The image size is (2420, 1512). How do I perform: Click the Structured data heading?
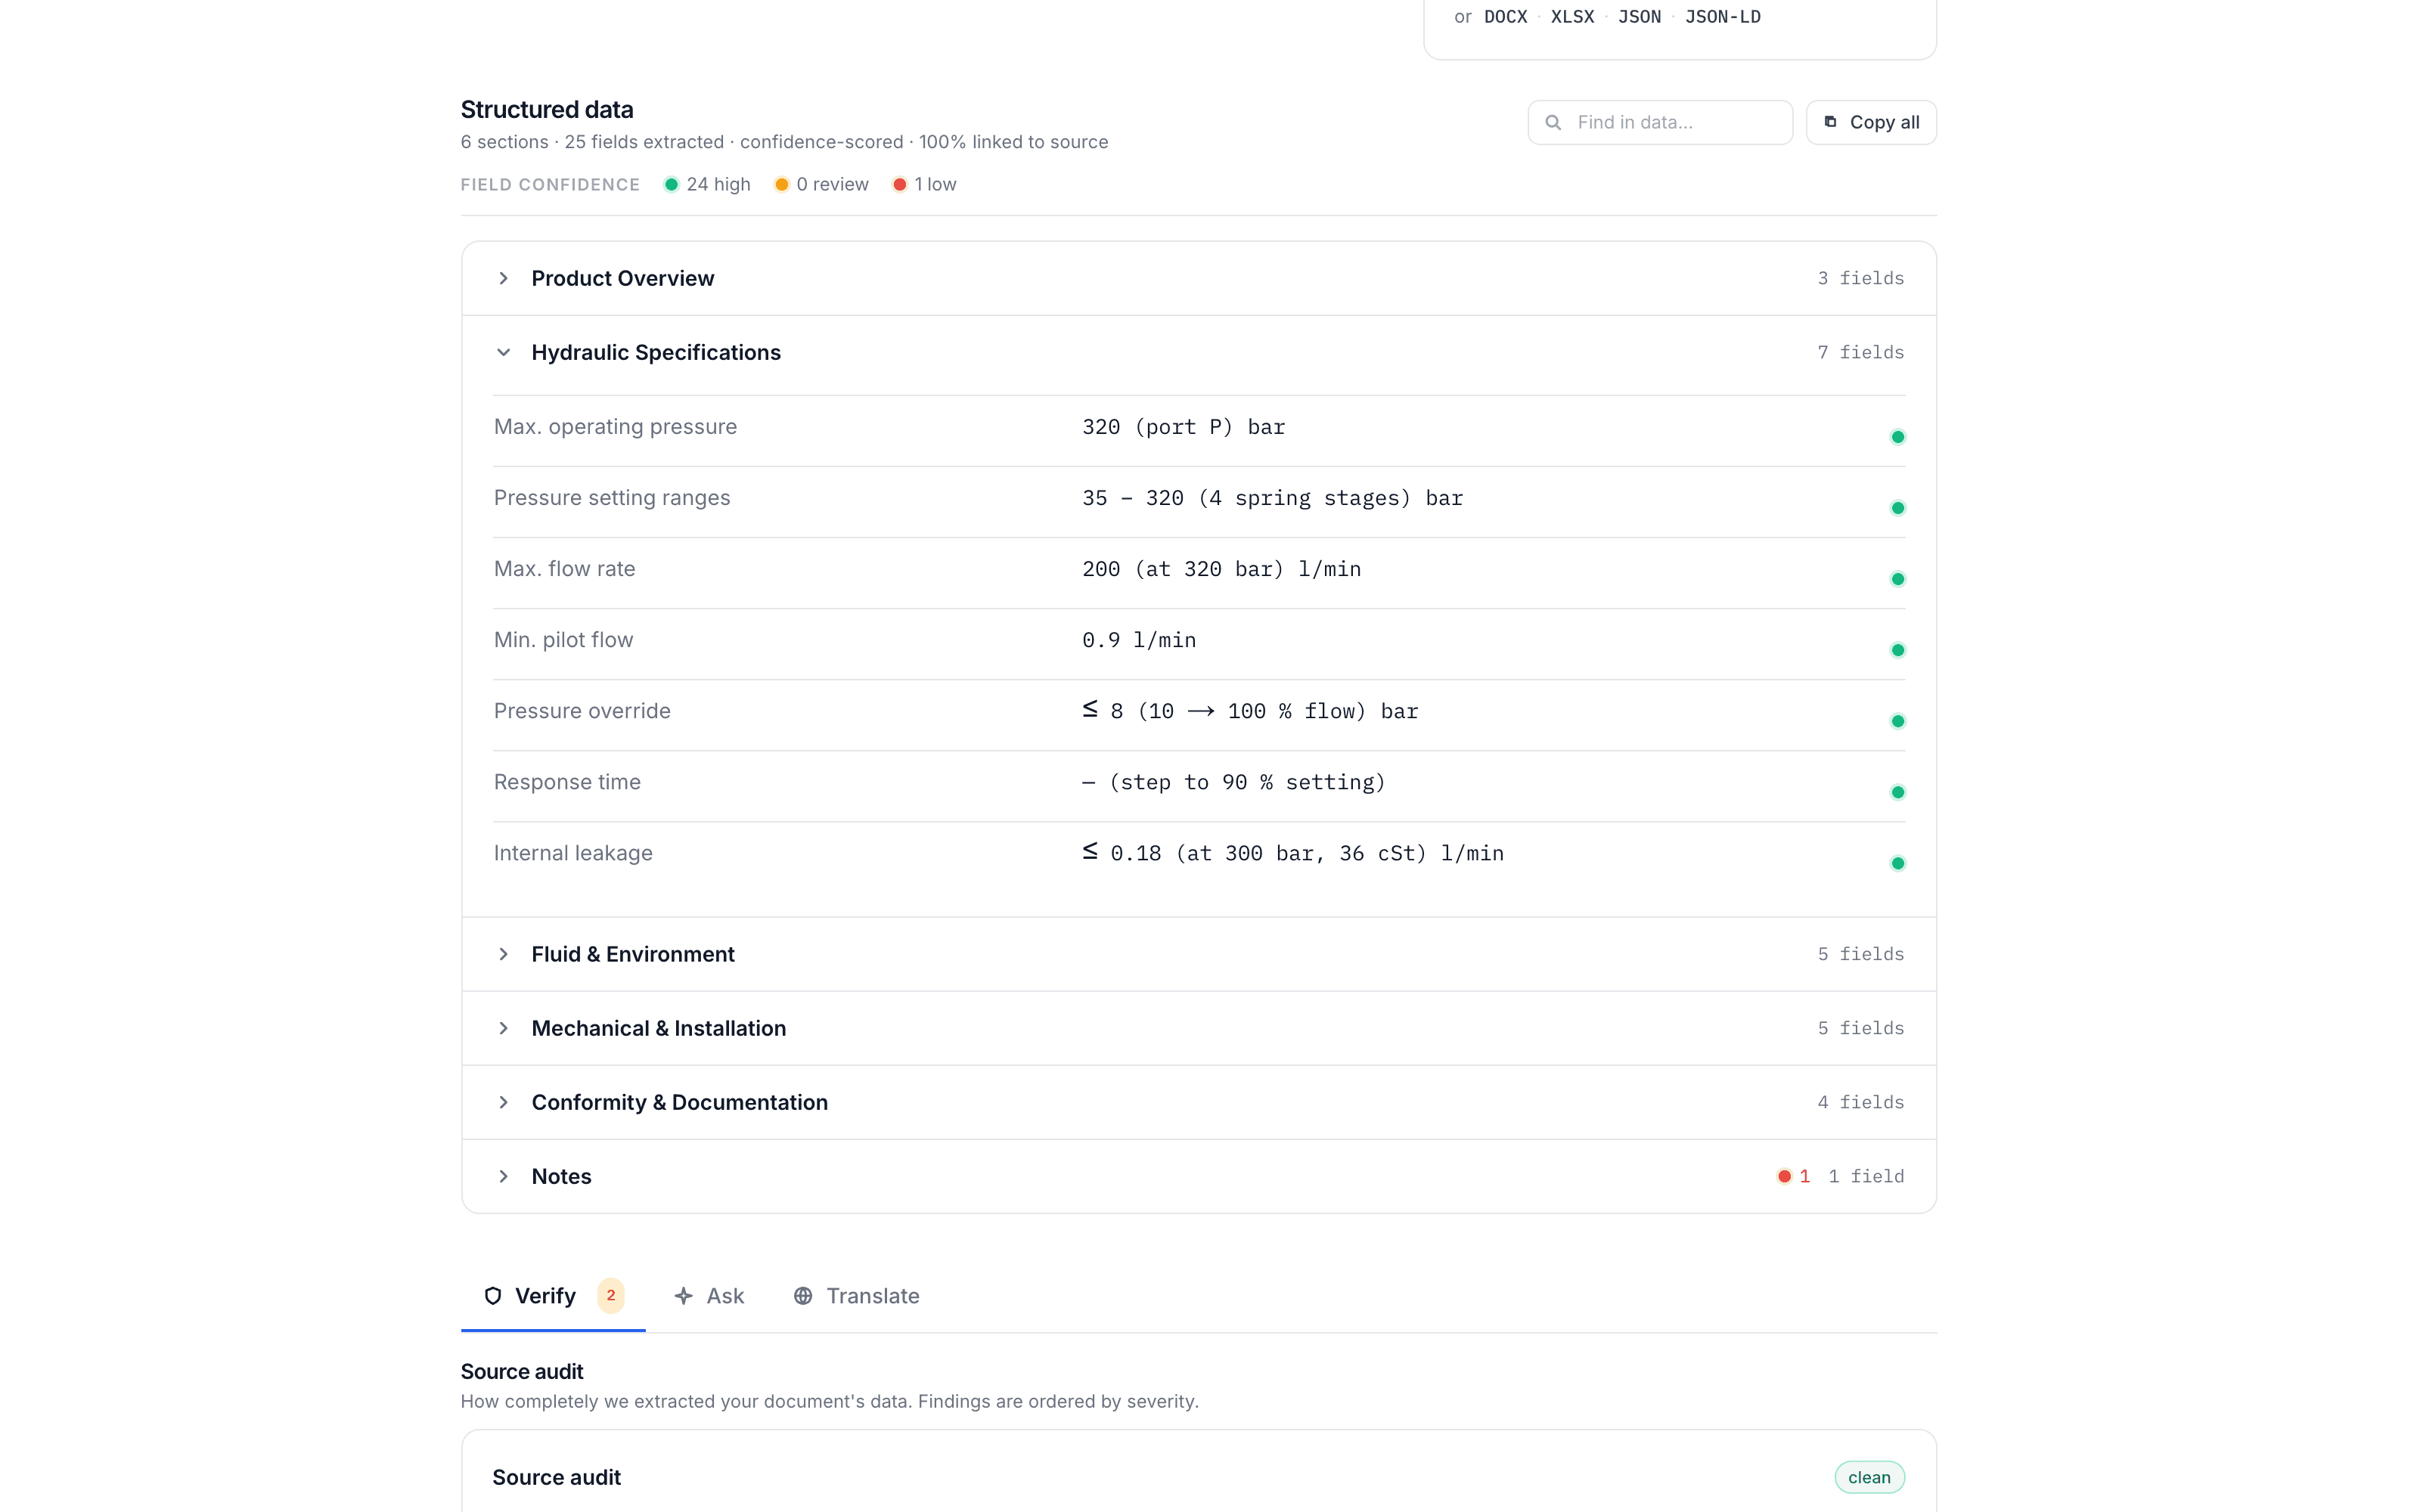(x=547, y=109)
